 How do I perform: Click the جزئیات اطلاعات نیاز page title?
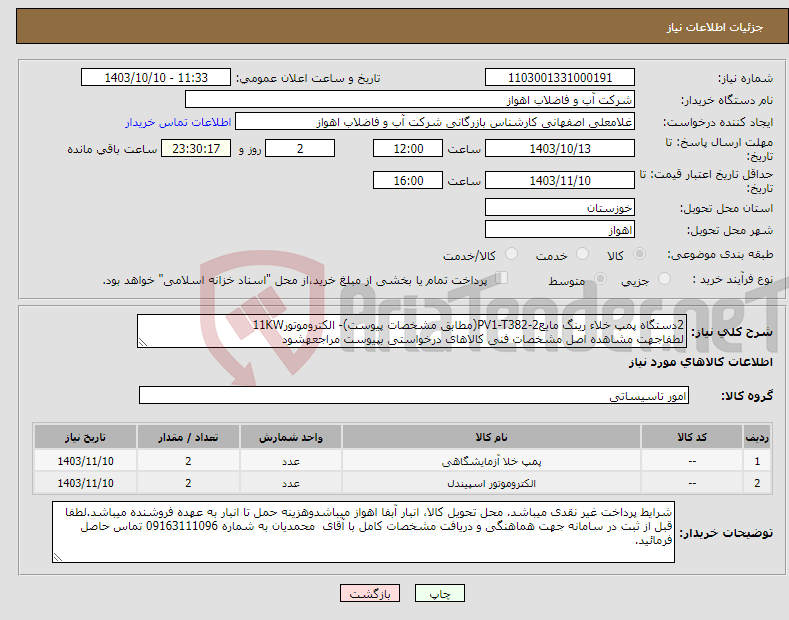pos(715,27)
